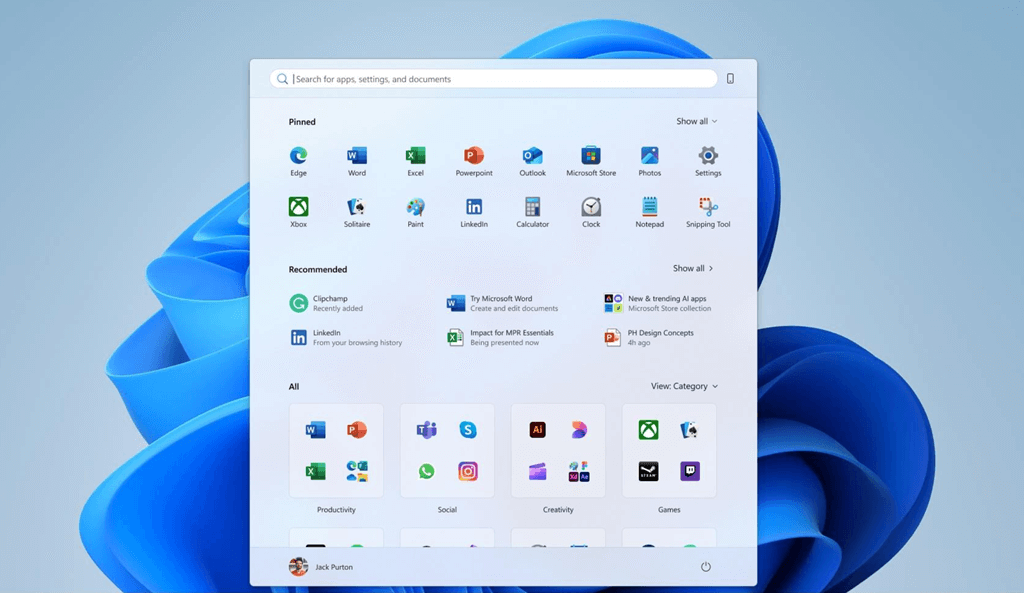This screenshot has width=1024, height=593.
Task: Launch the Outlook app
Action: pyautogui.click(x=532, y=156)
